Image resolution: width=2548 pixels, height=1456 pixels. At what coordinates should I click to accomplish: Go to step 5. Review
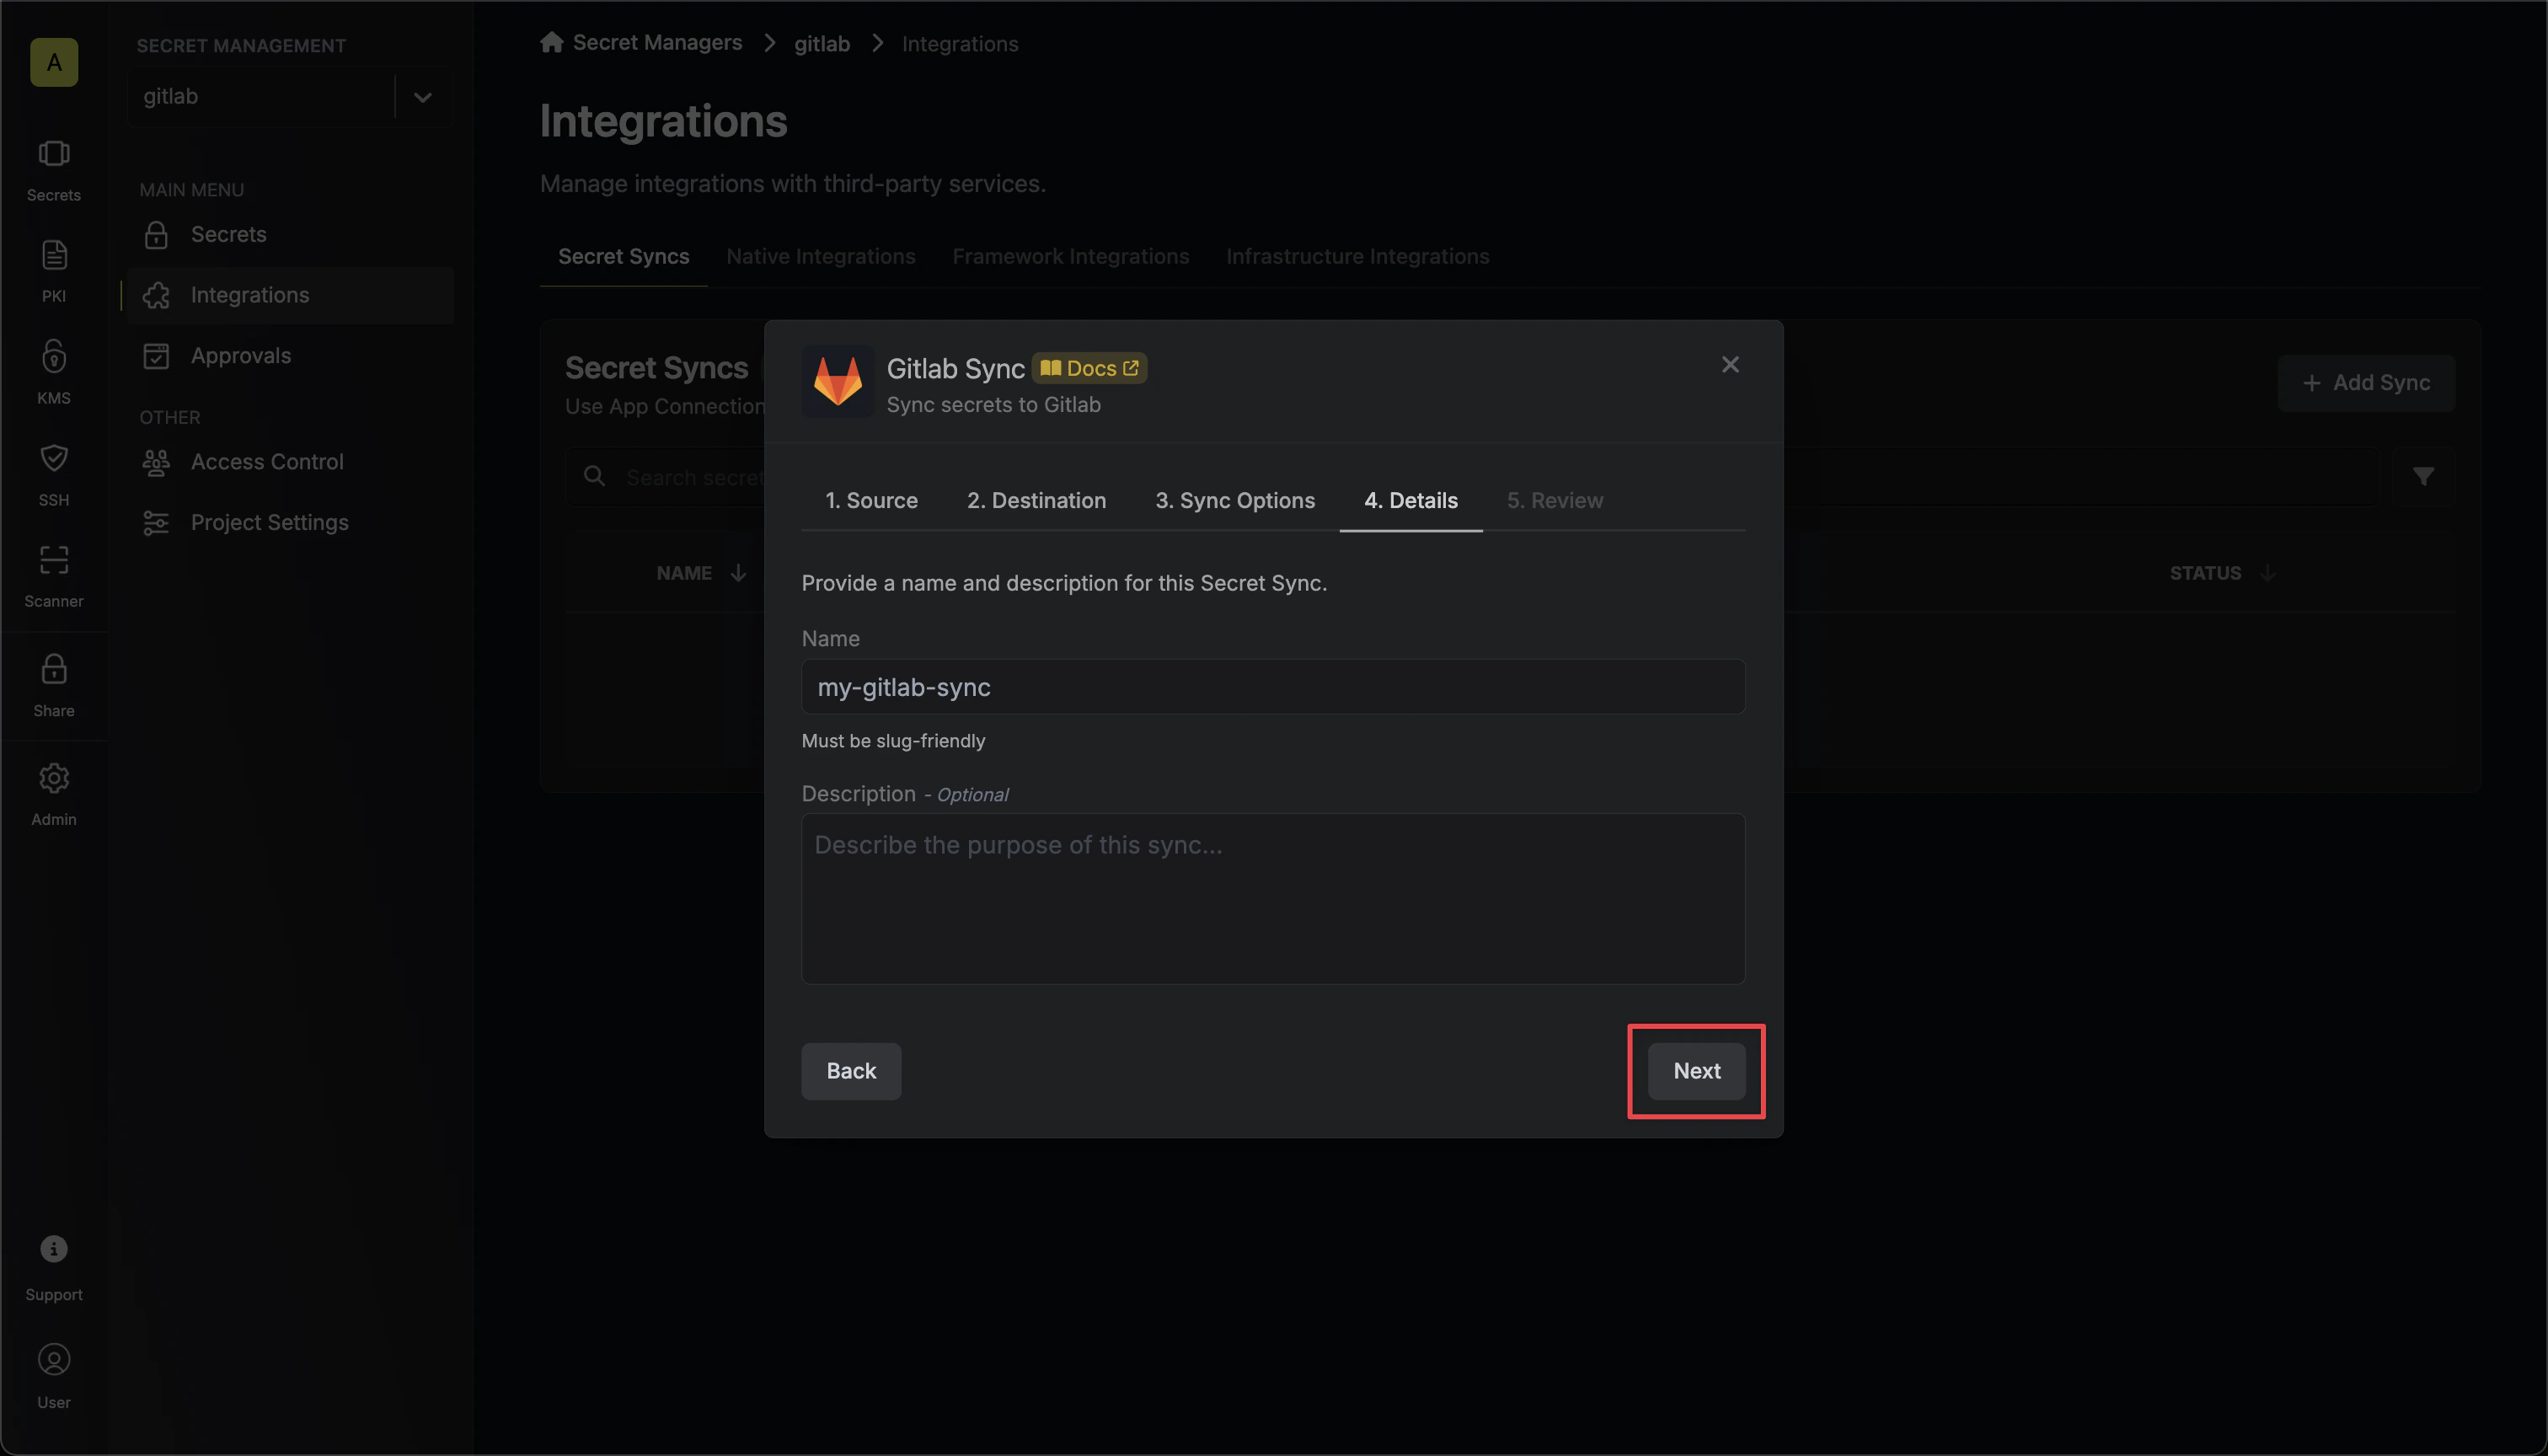click(1555, 501)
